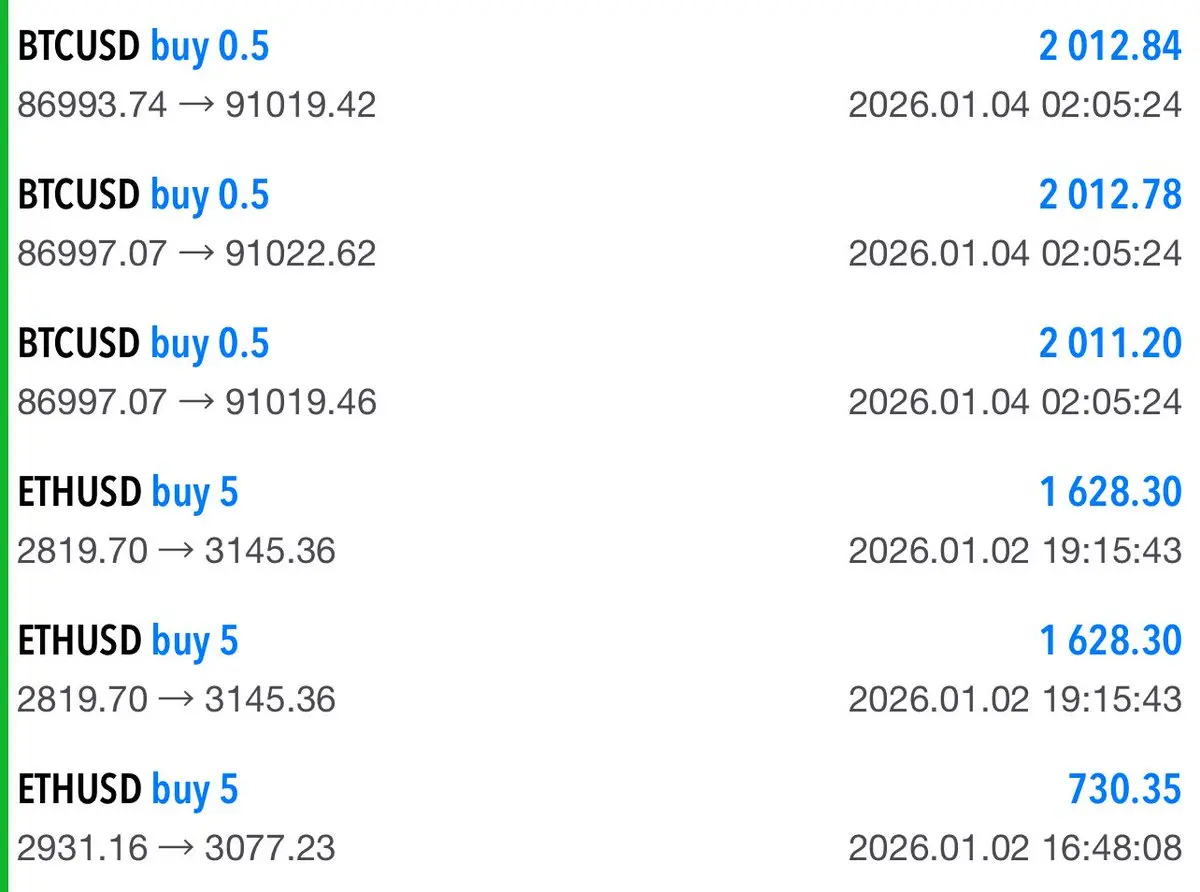Click the entry price 2931.16

pos(82,848)
